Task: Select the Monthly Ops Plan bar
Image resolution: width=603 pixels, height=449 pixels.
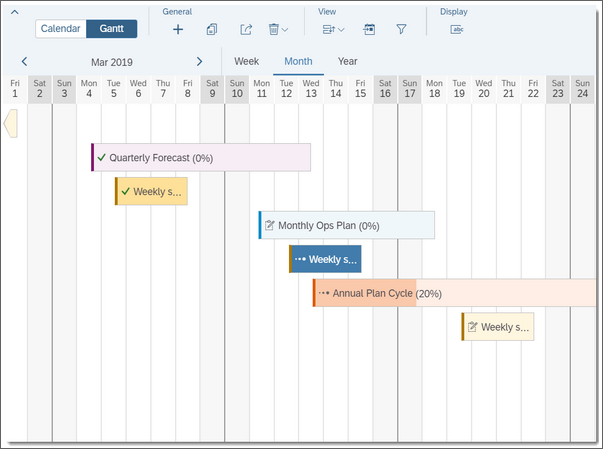Action: [346, 226]
